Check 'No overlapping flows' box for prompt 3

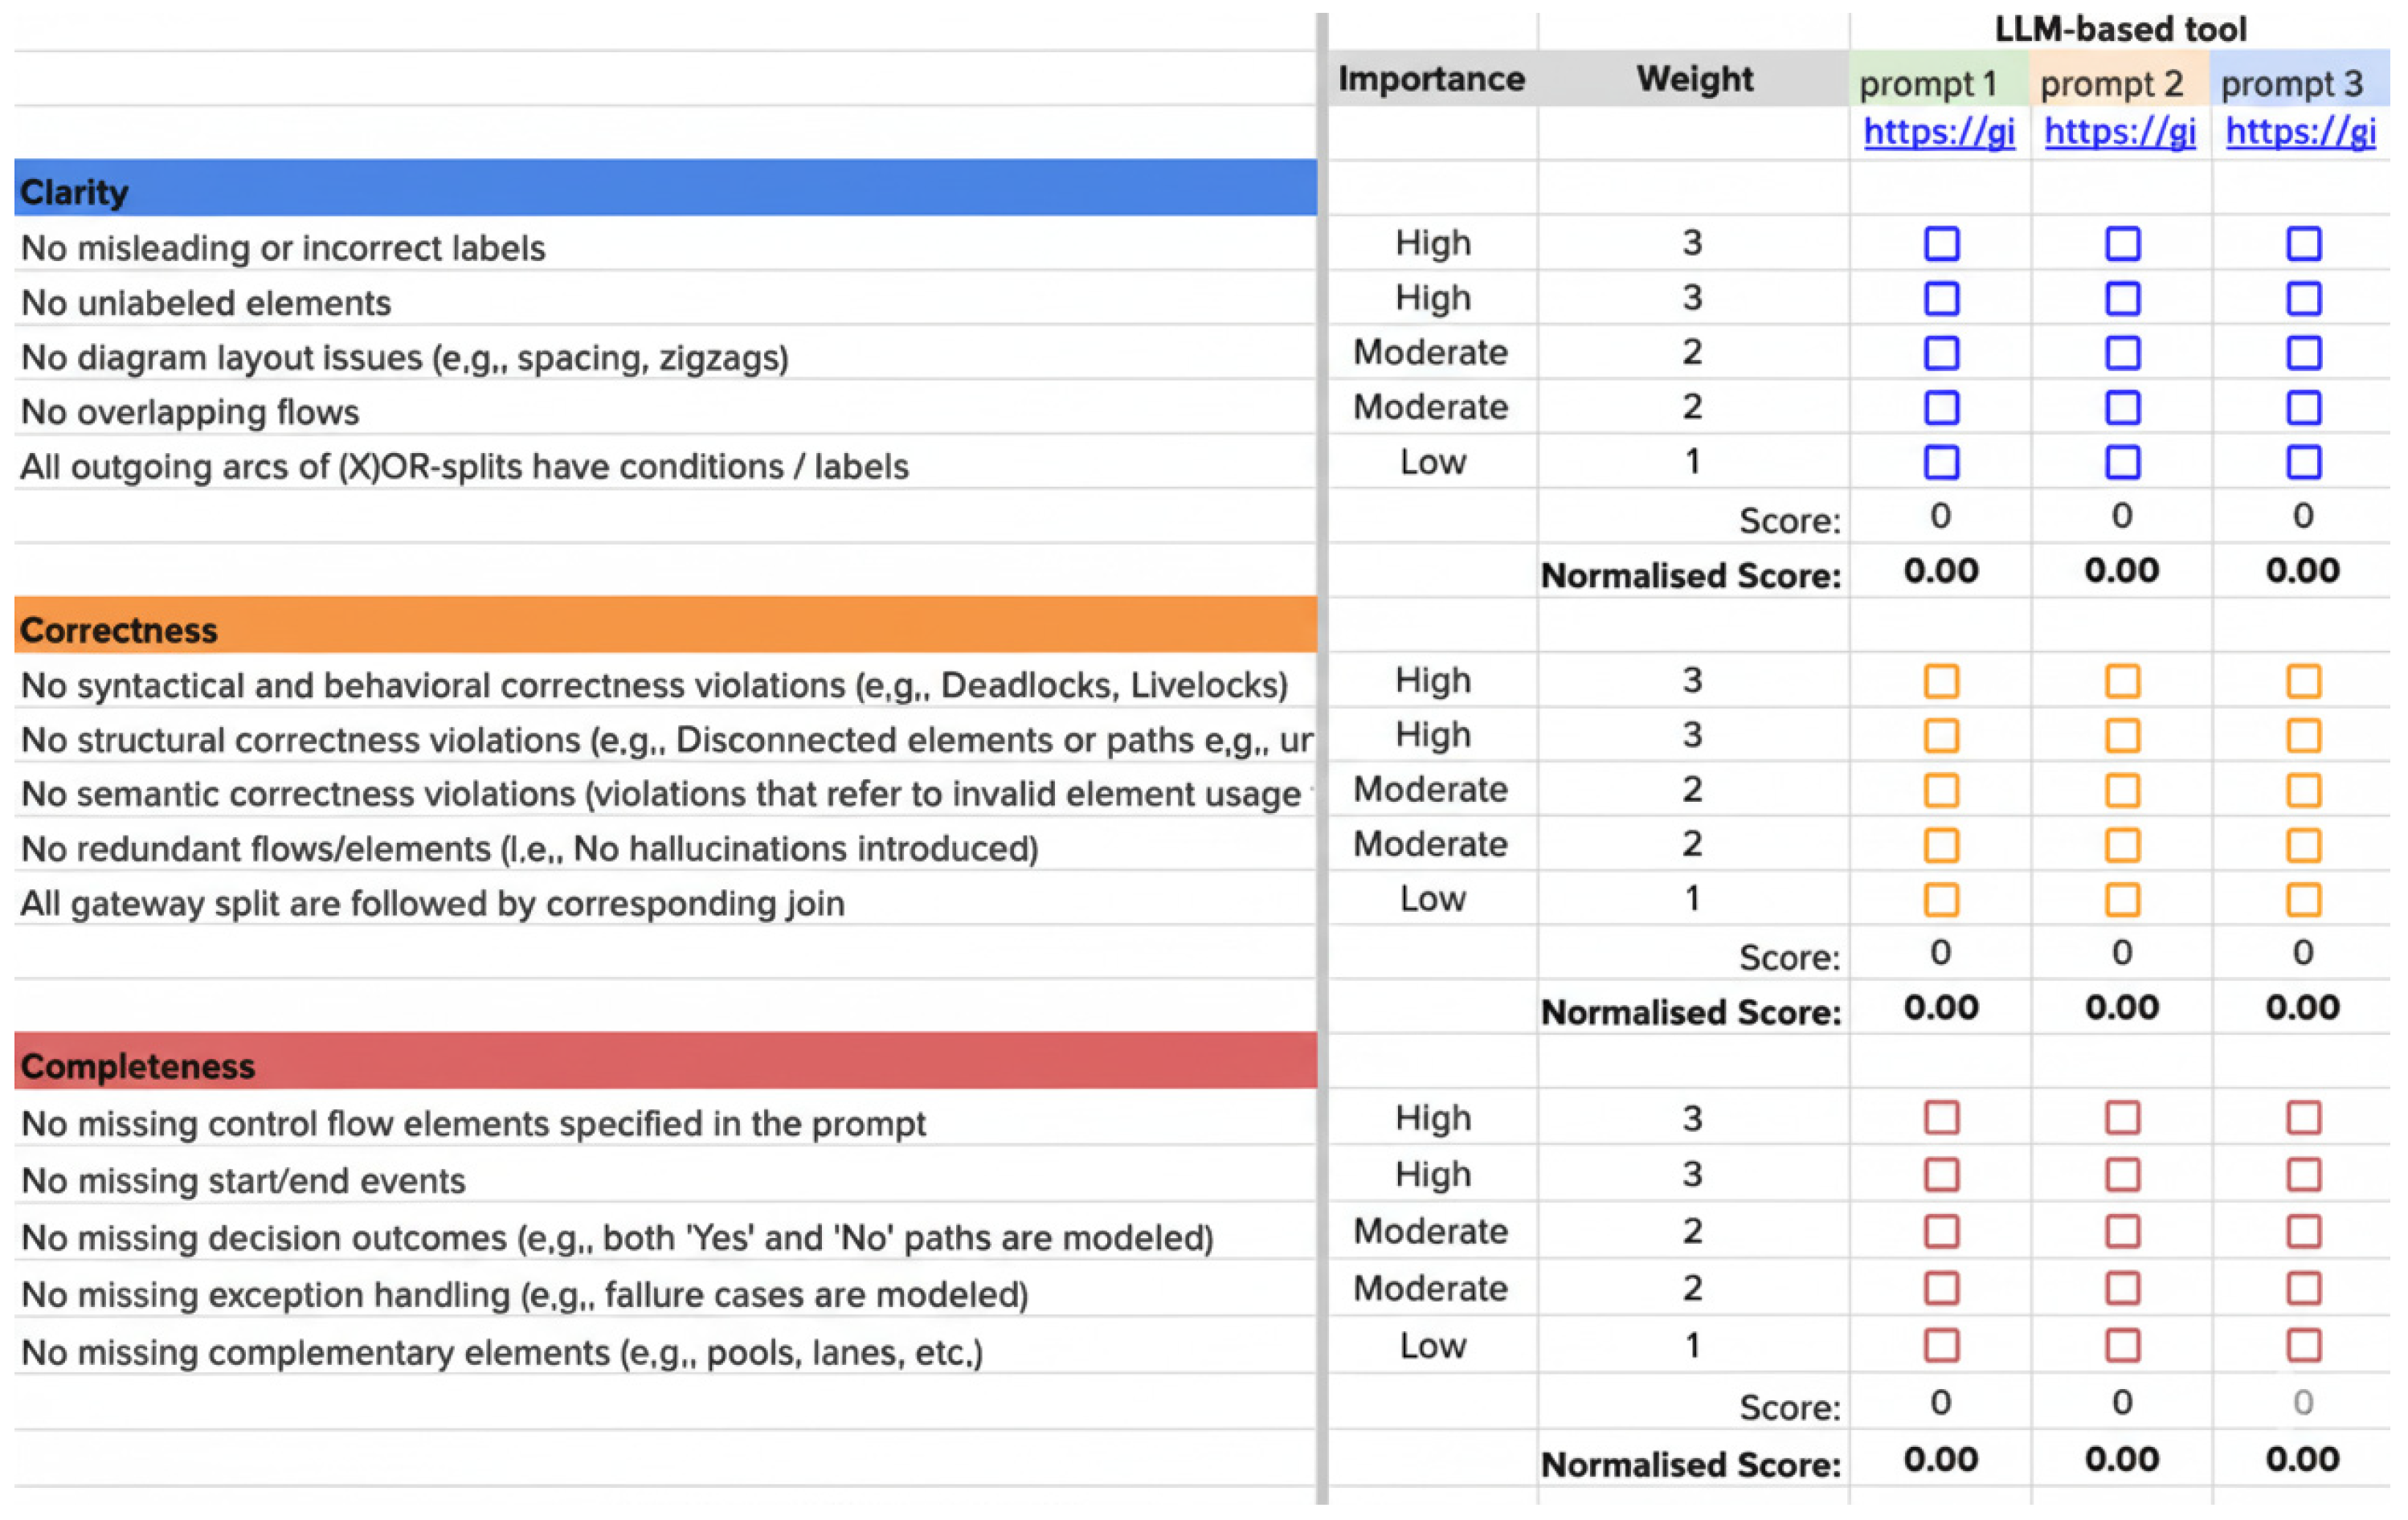(2303, 408)
